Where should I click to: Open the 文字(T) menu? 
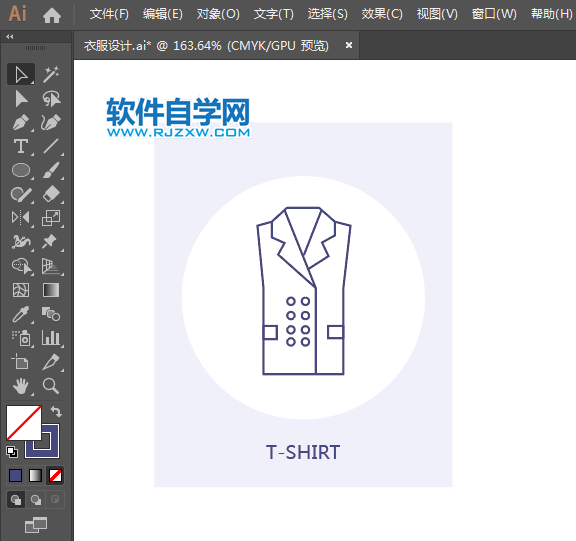pos(274,14)
